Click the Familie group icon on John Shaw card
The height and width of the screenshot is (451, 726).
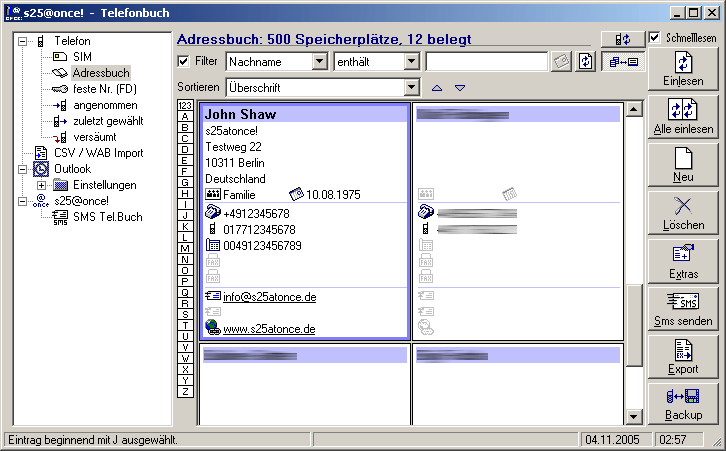(213, 194)
